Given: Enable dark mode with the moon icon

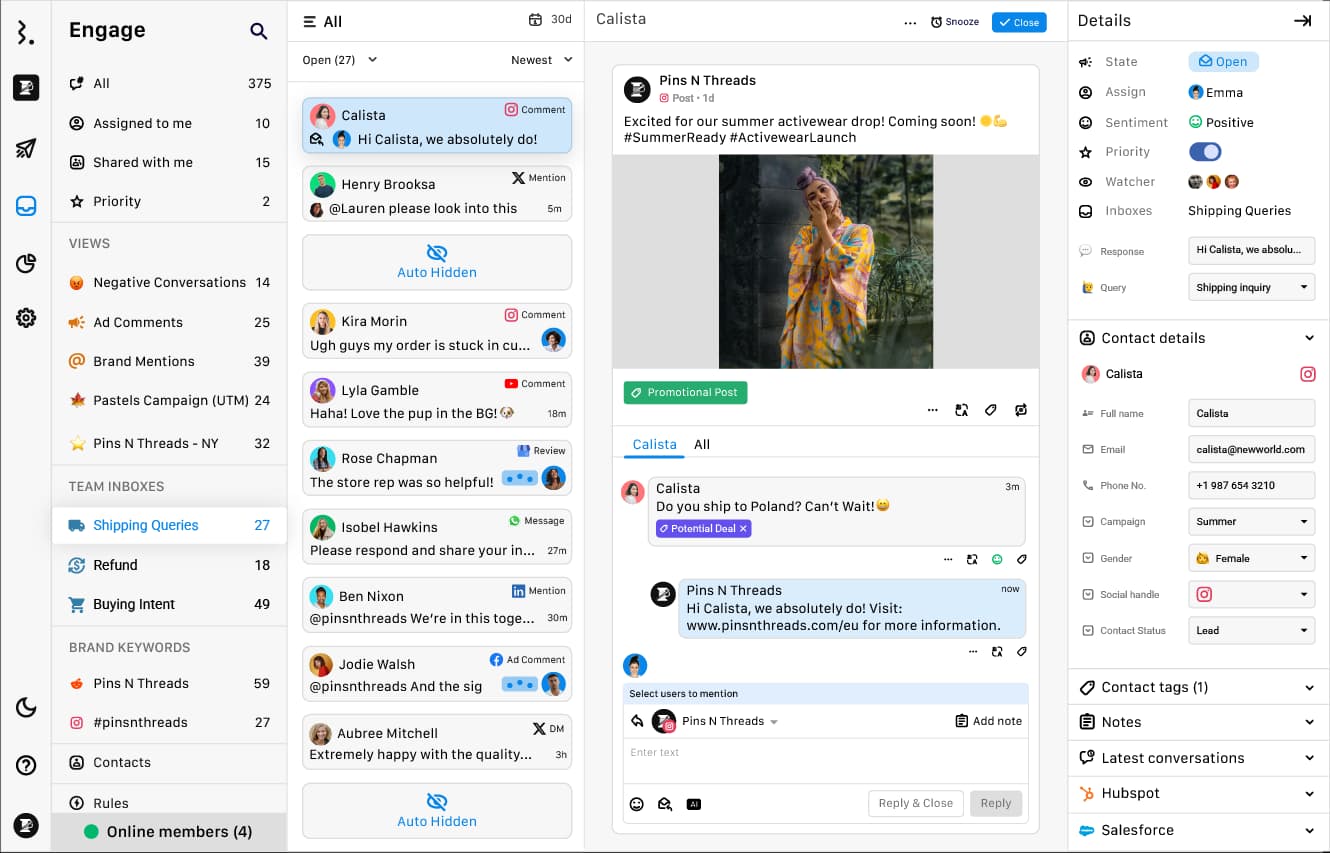Looking at the screenshot, I should tap(25, 707).
